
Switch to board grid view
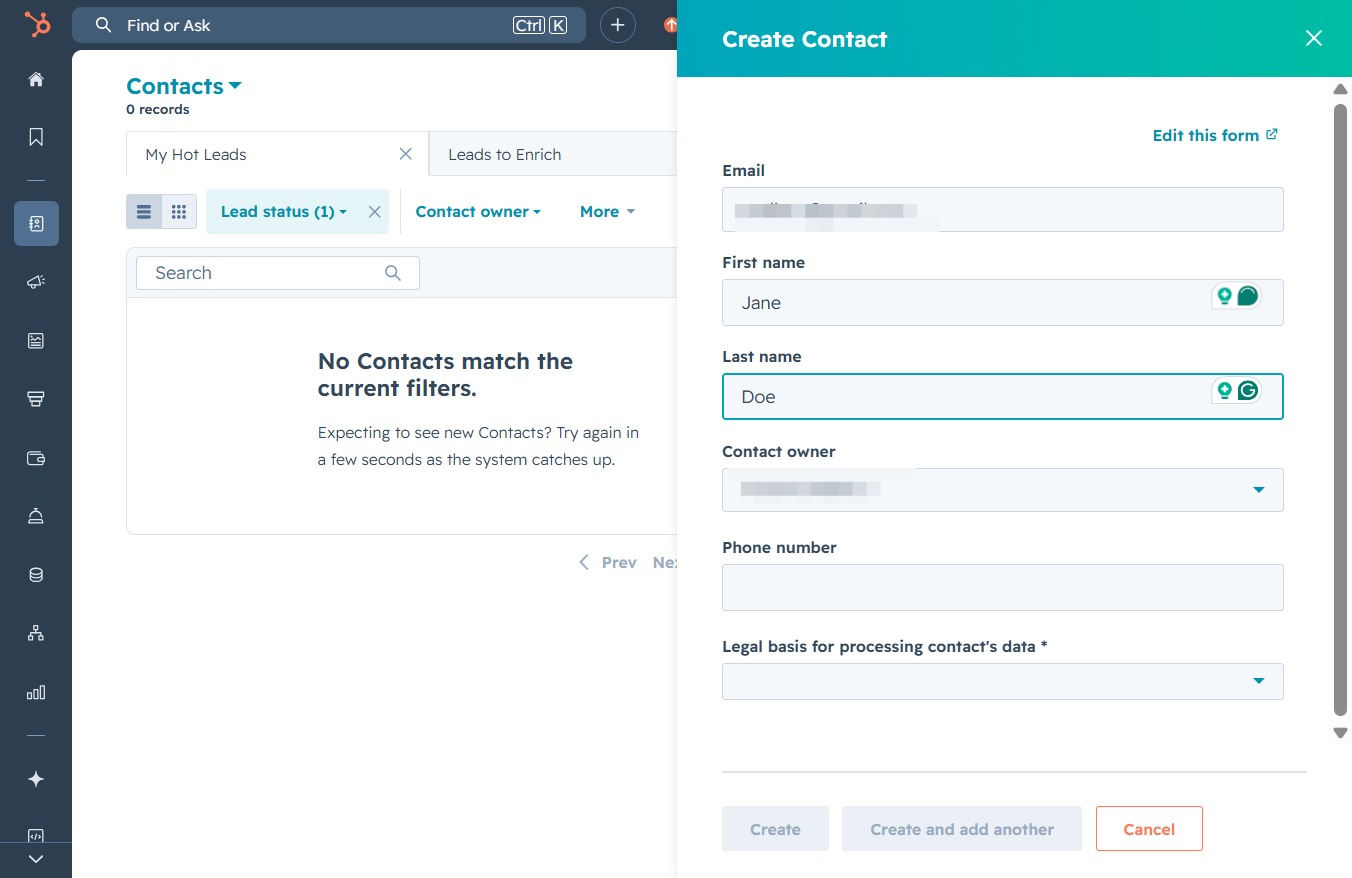click(x=179, y=212)
